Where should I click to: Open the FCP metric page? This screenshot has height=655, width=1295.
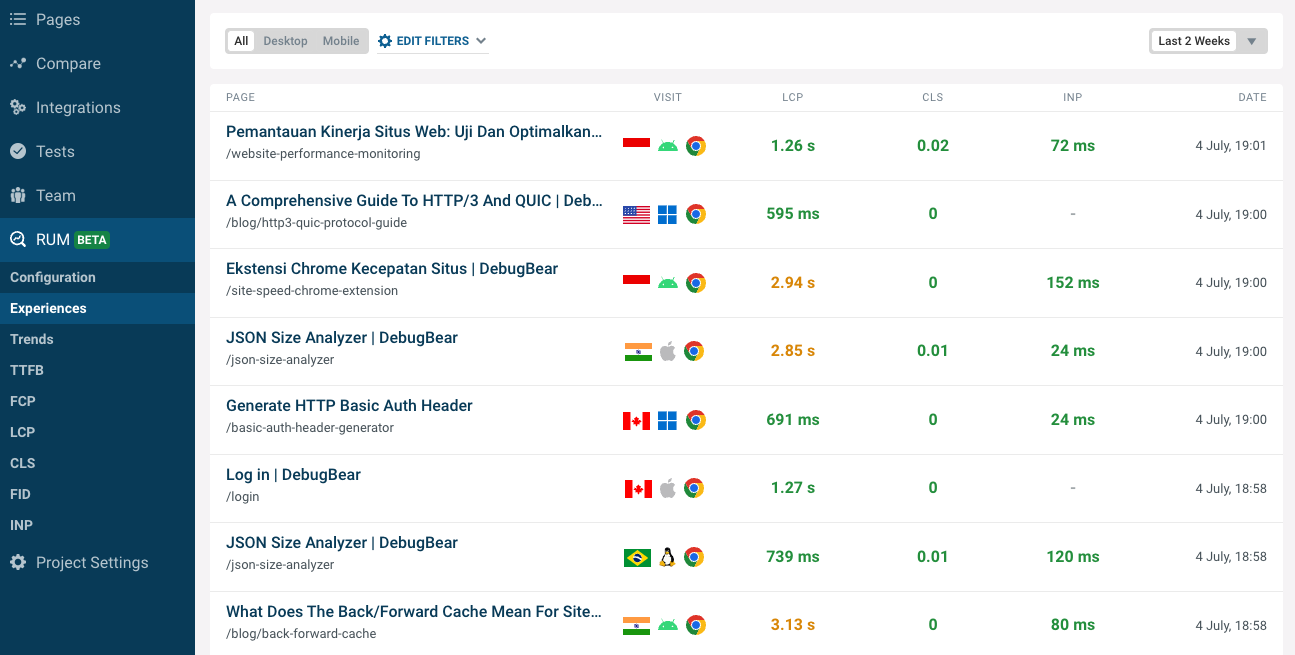97,401
